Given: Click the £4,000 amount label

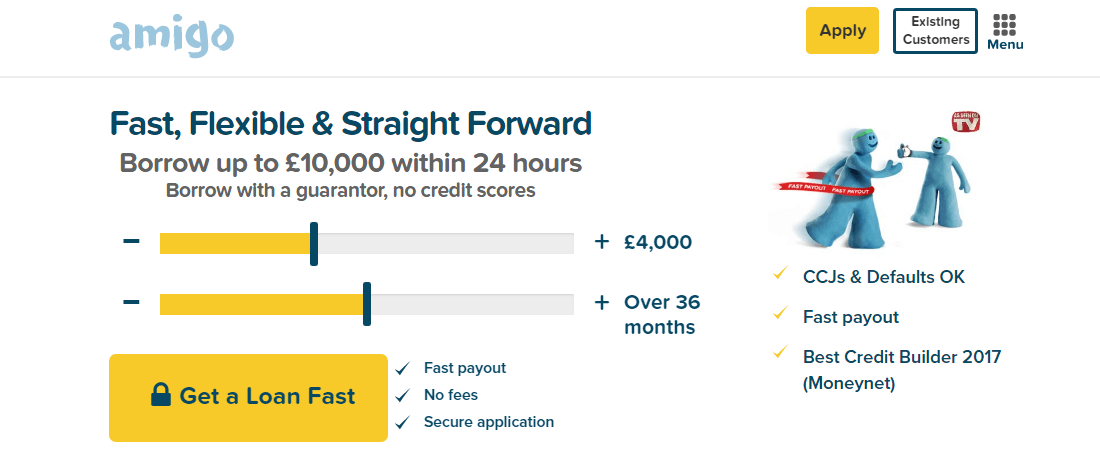Looking at the screenshot, I should 658,243.
